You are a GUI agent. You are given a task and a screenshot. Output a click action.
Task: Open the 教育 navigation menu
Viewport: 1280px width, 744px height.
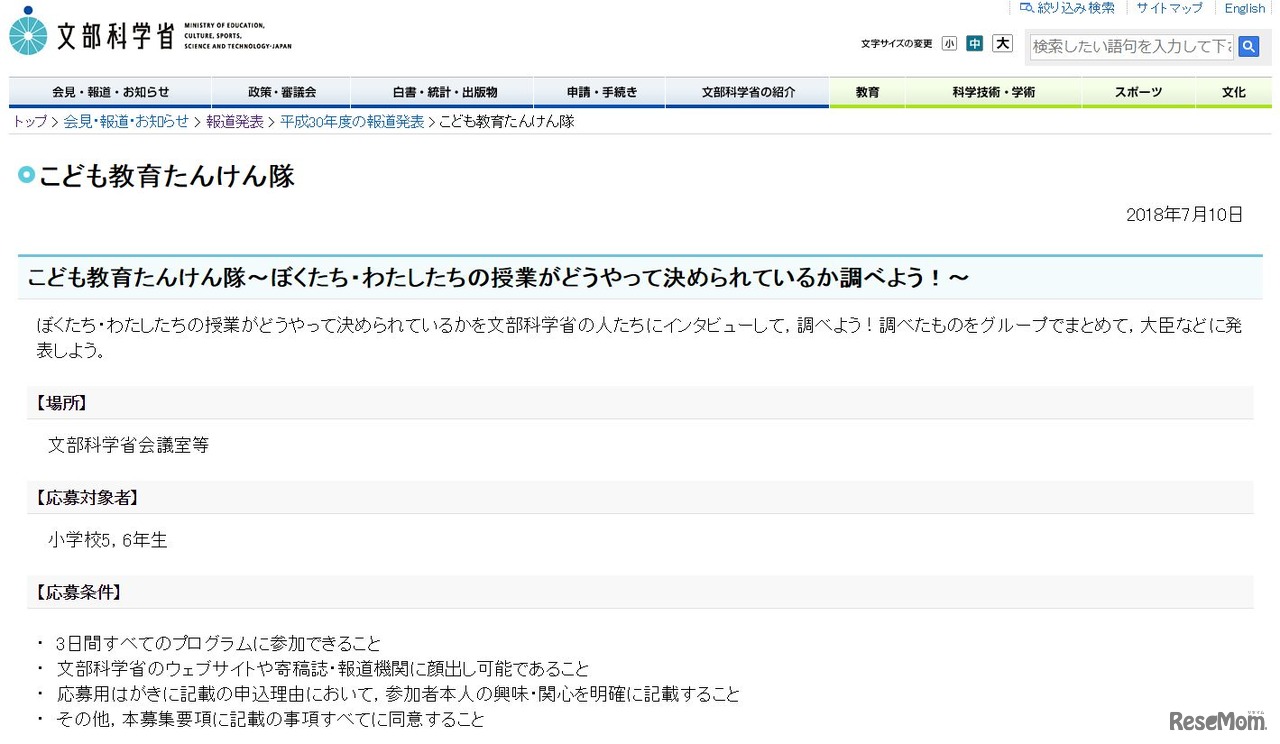tap(866, 91)
